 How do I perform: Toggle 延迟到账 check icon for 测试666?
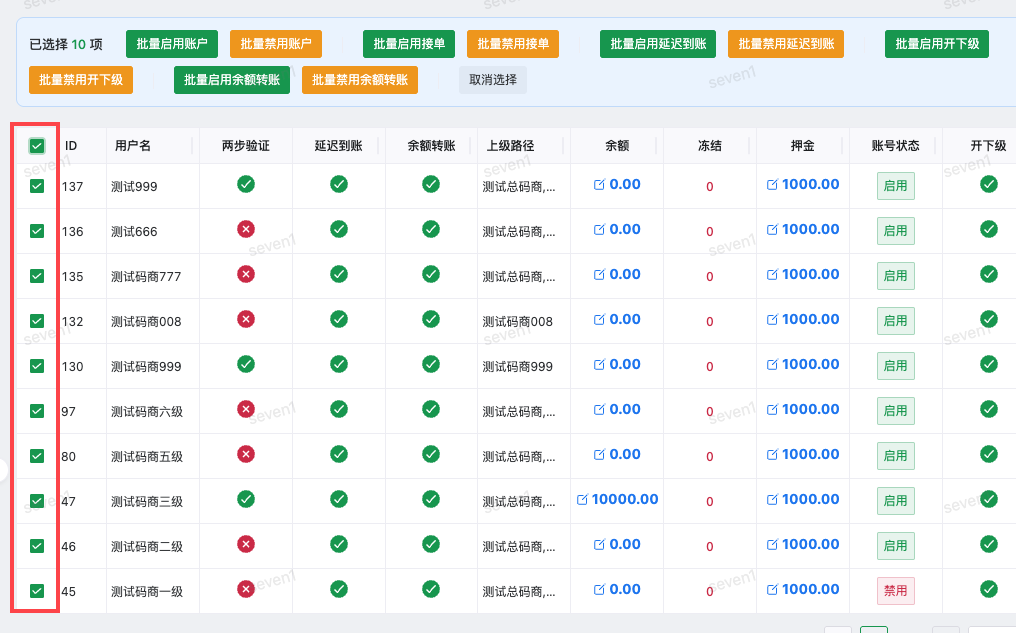tap(339, 229)
